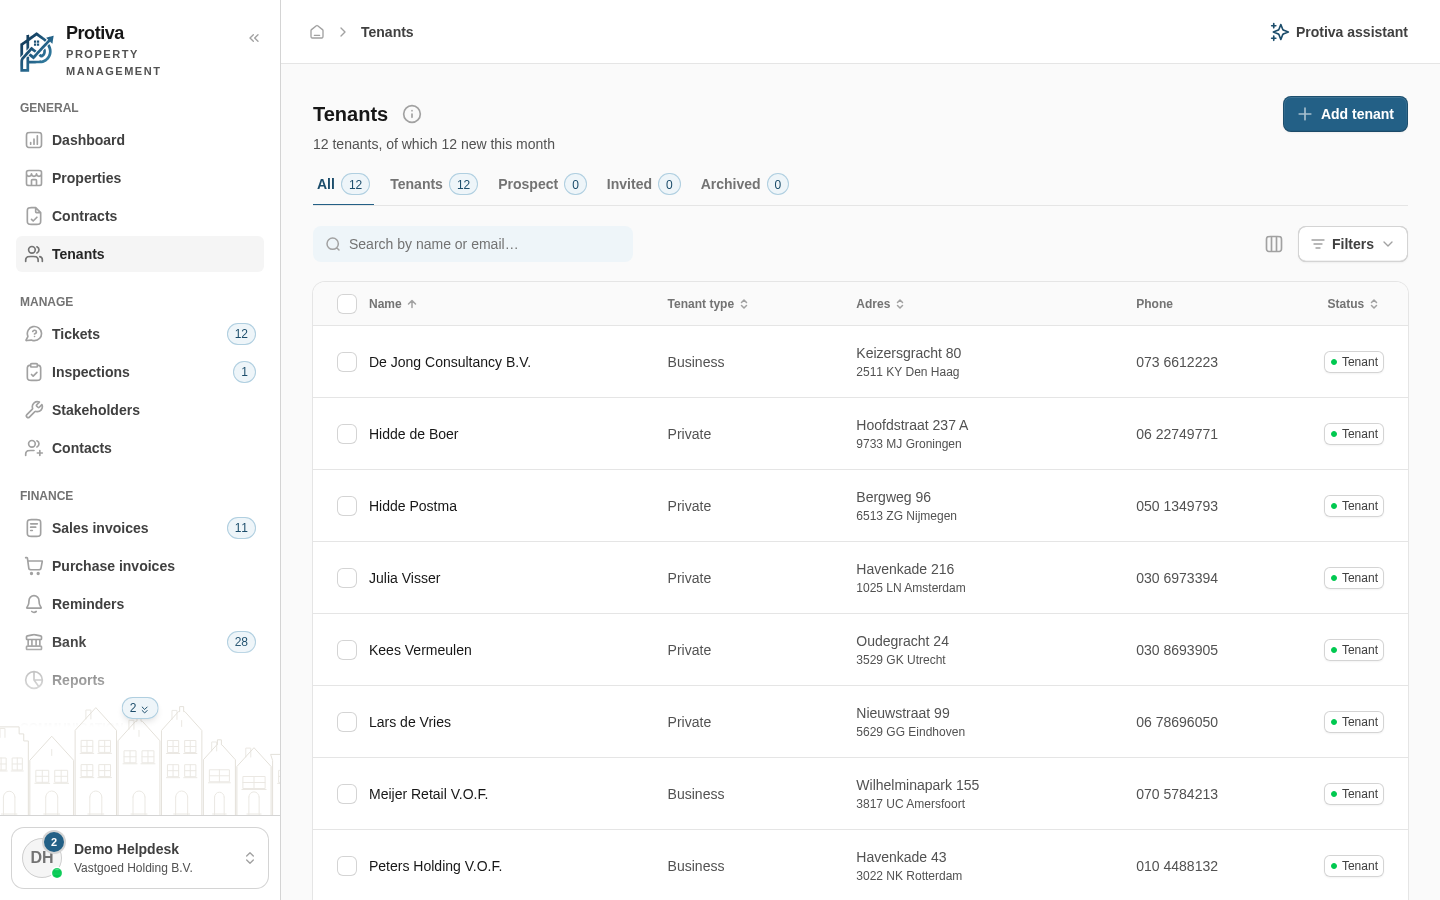The height and width of the screenshot is (900, 1440).
Task: Collapse the sidebar with the double chevron
Action: coord(254,38)
